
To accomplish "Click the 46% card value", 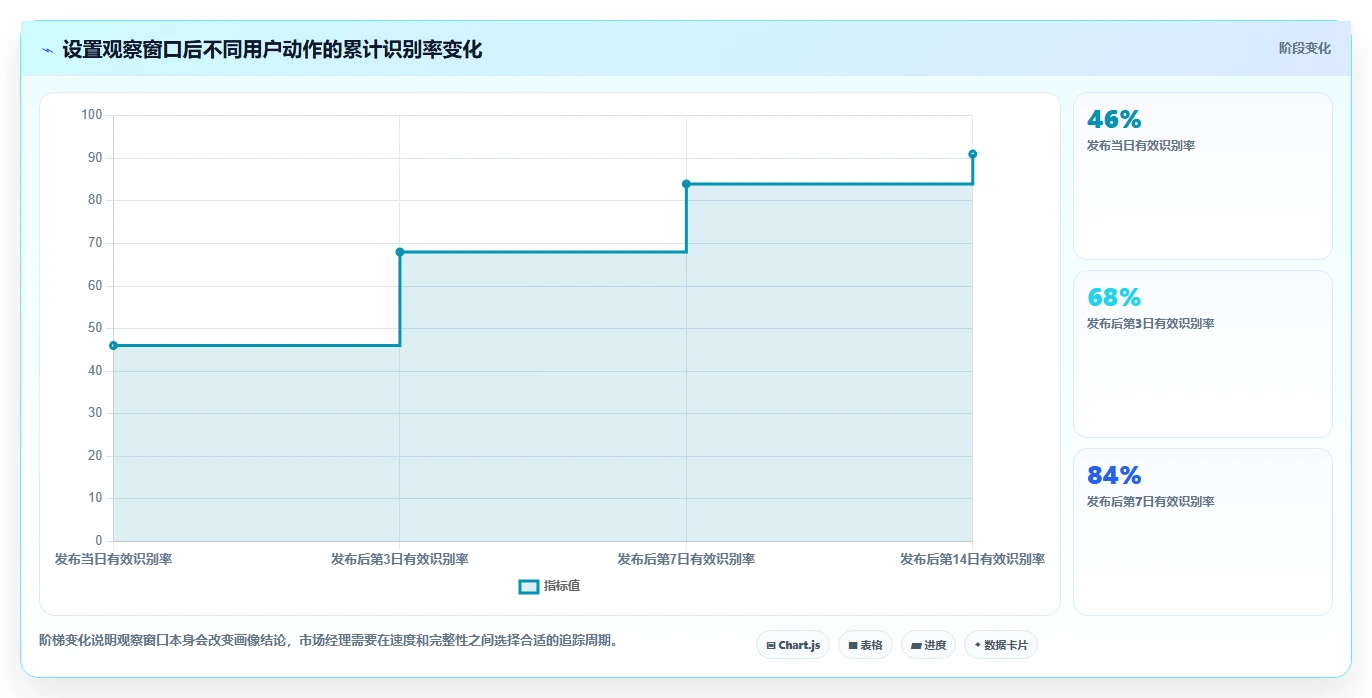I will 1114,120.
